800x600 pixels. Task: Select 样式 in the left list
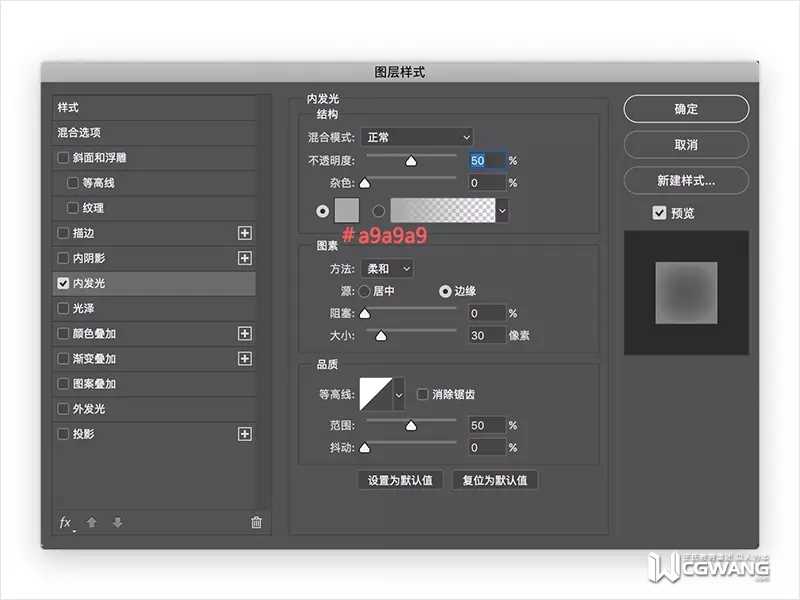155,108
